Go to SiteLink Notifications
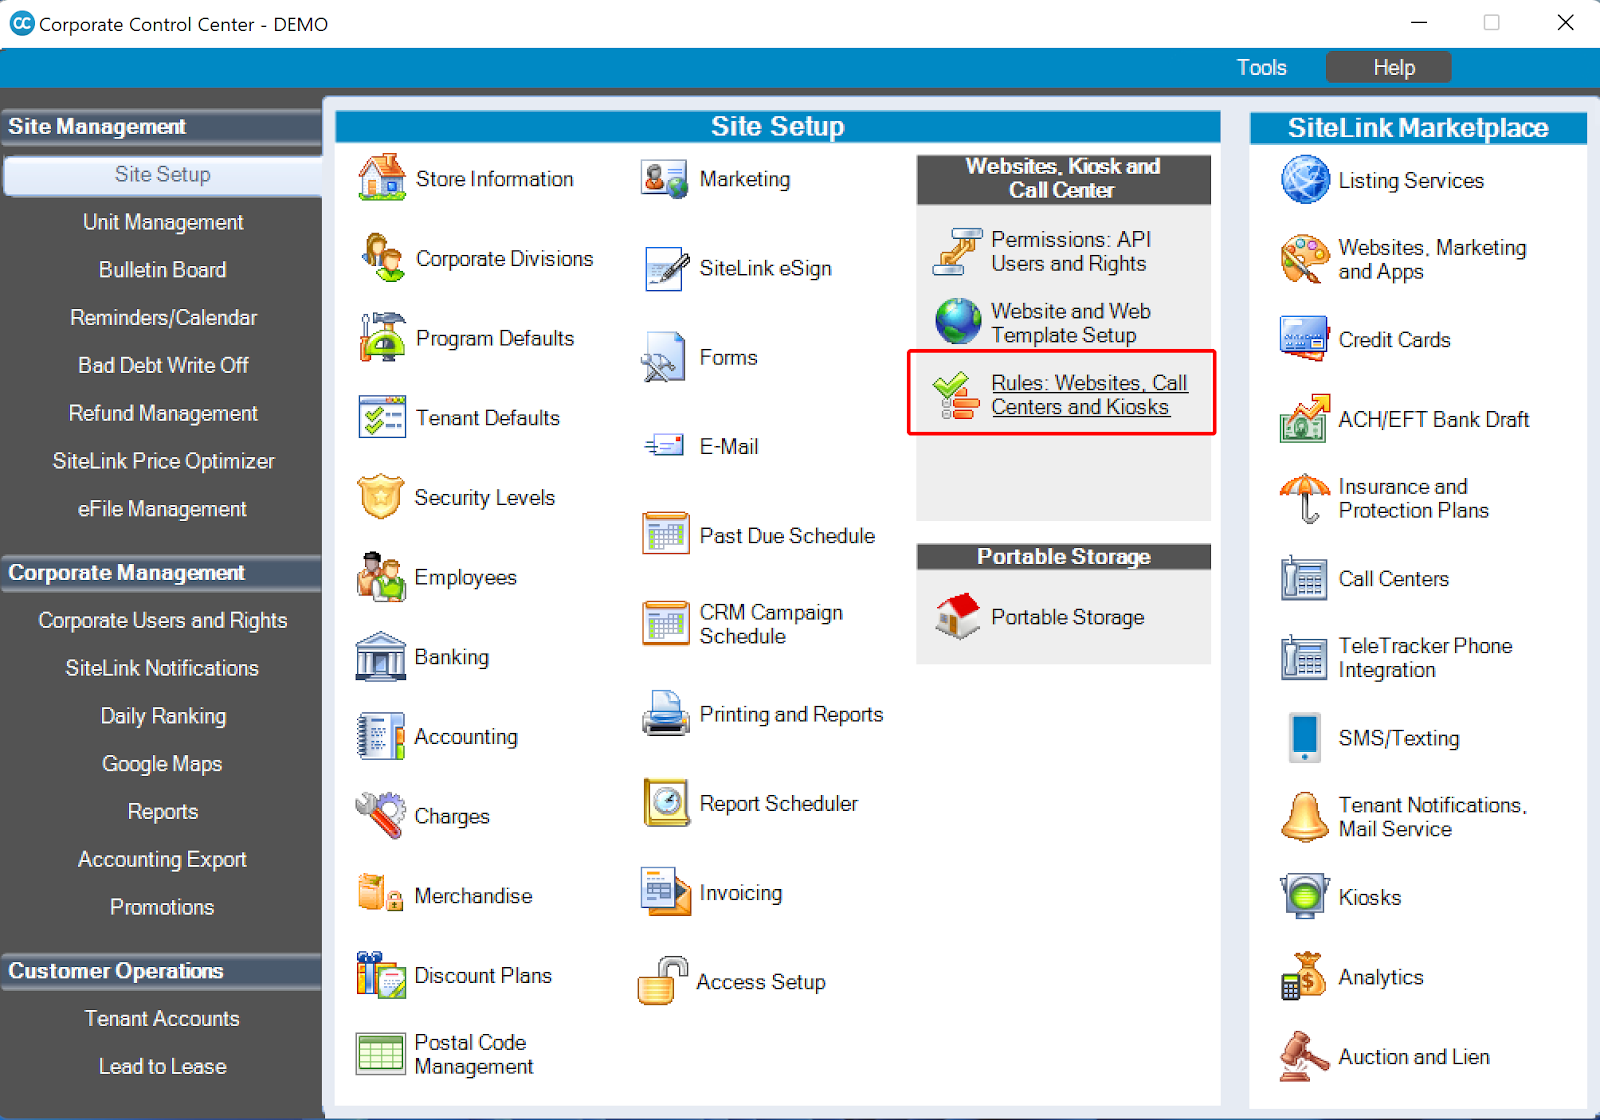The height and width of the screenshot is (1120, 1600). pos(162,668)
